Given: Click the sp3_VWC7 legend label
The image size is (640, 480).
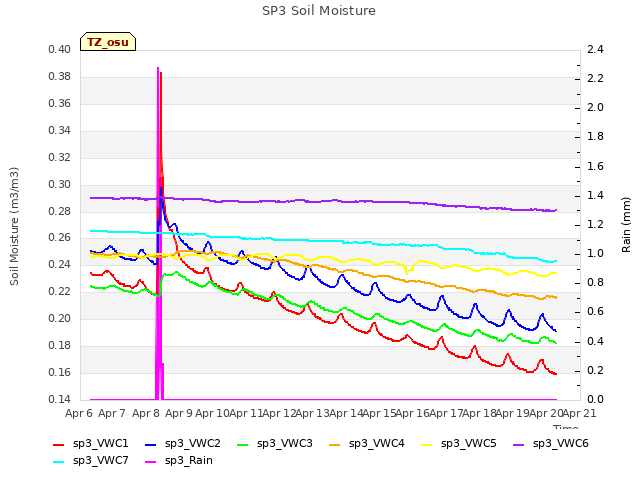Looking at the screenshot, I should pos(100,461).
